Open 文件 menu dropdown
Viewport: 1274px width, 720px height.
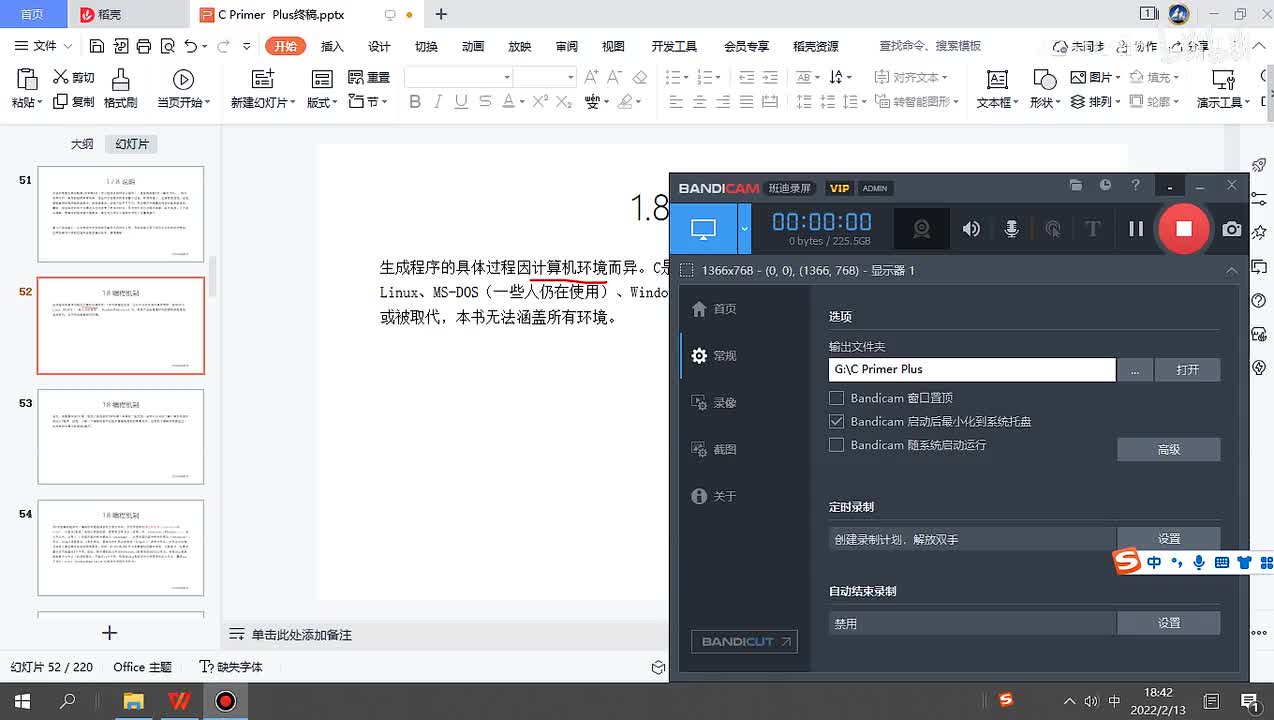click(42, 46)
